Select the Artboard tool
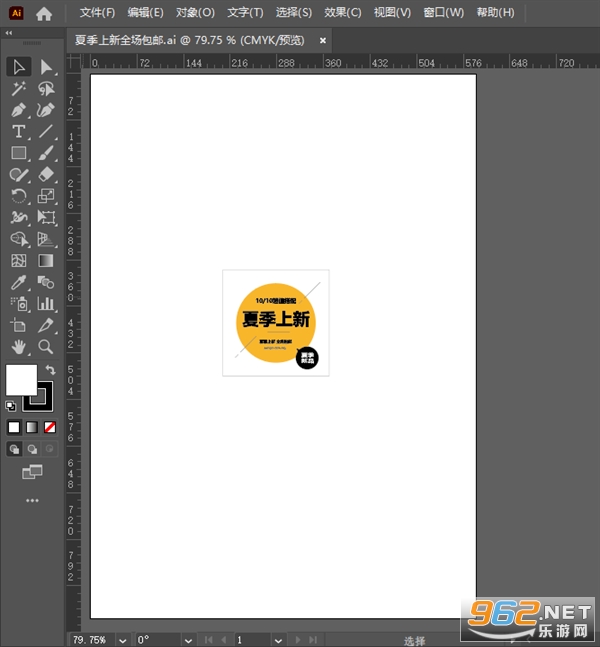 (x=19, y=325)
